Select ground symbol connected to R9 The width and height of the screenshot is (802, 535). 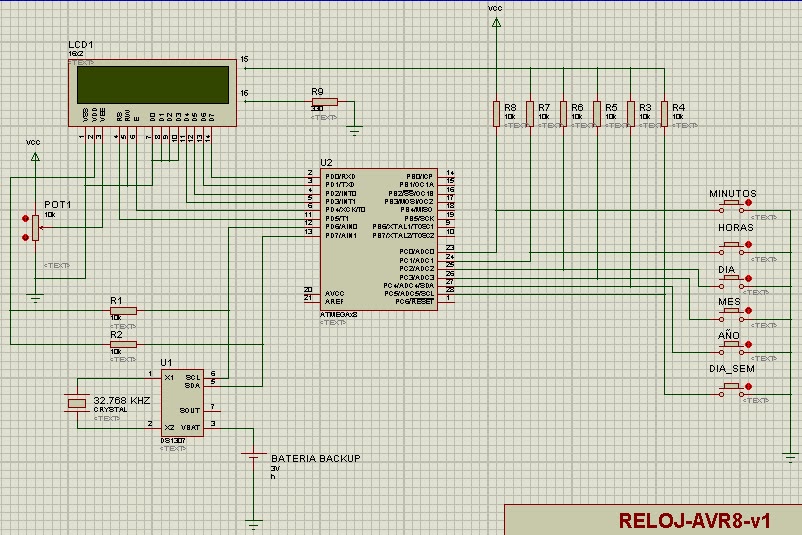coord(354,130)
